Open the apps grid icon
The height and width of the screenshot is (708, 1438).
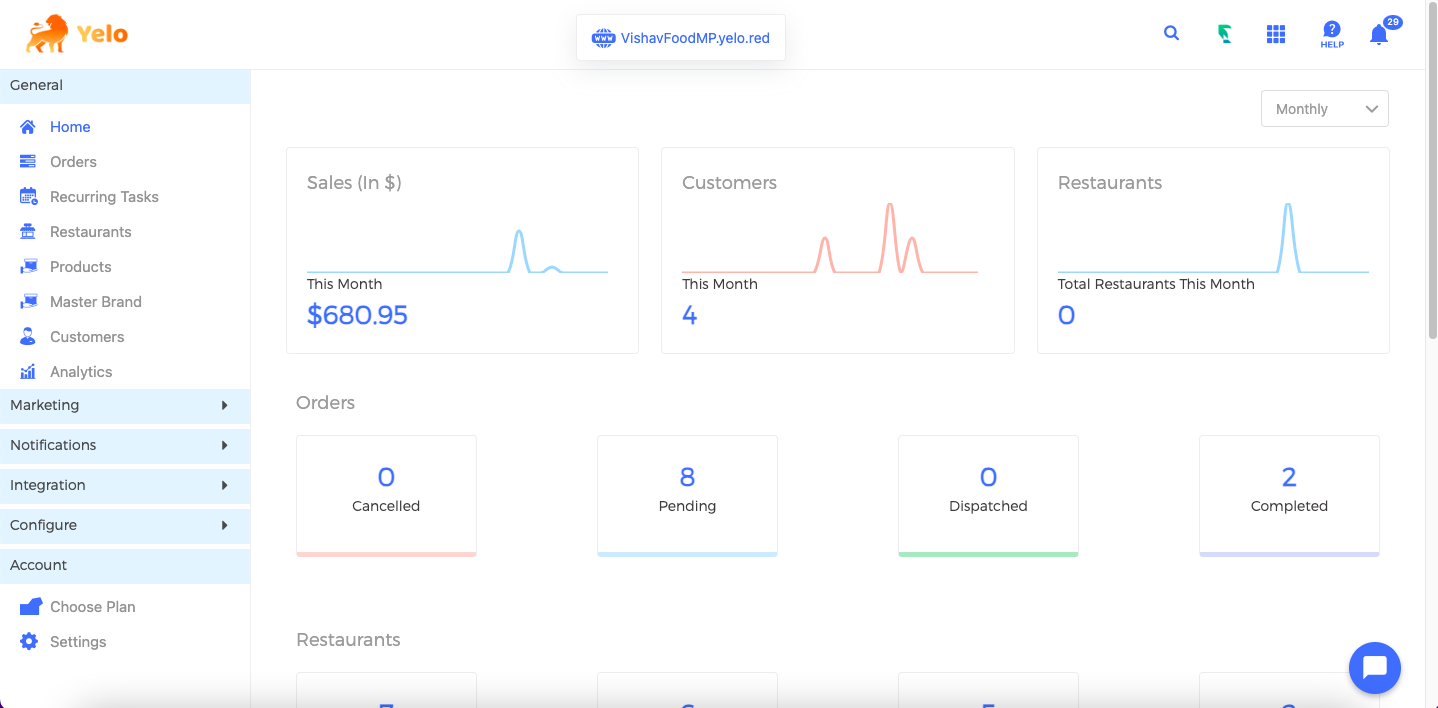point(1275,34)
